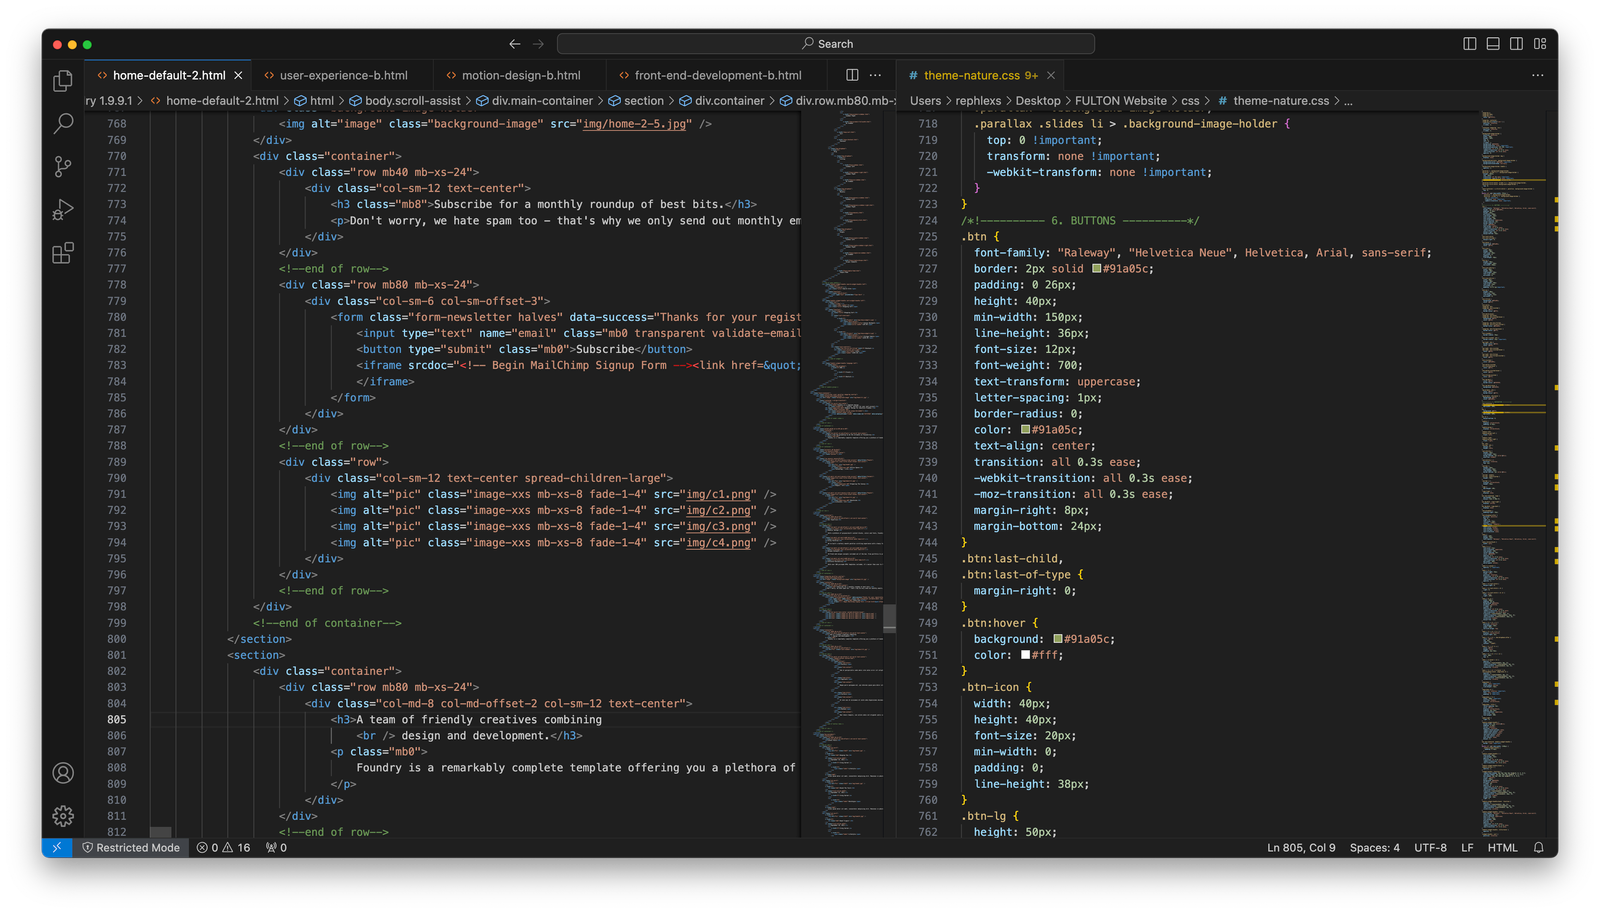The width and height of the screenshot is (1600, 913).
Task: Open the Customize Layout icon
Action: 1540,44
